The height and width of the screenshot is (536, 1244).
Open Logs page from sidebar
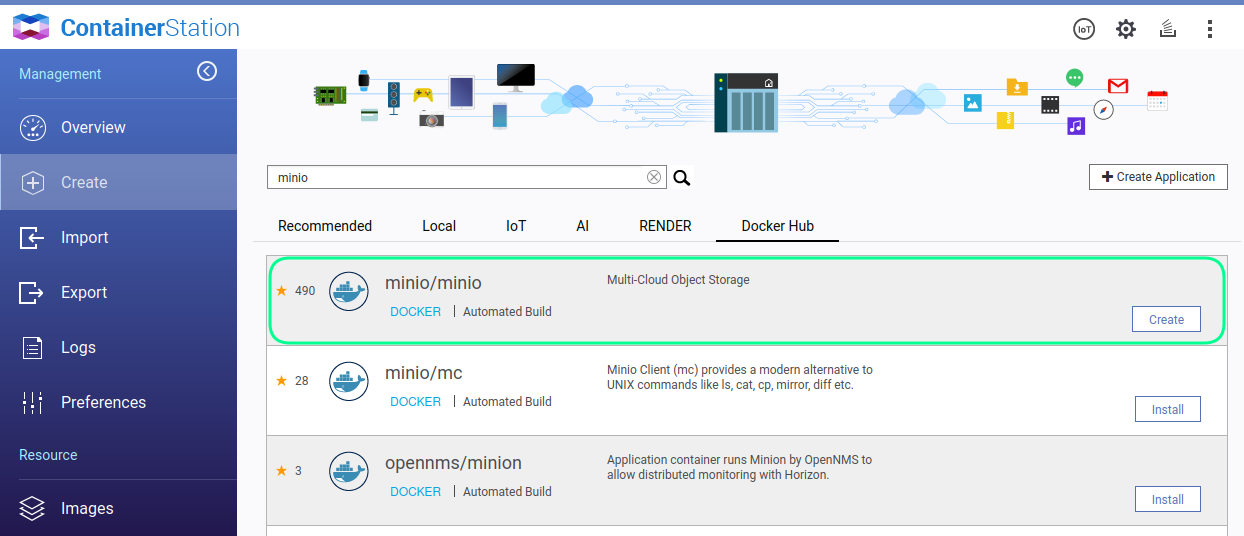coord(78,348)
